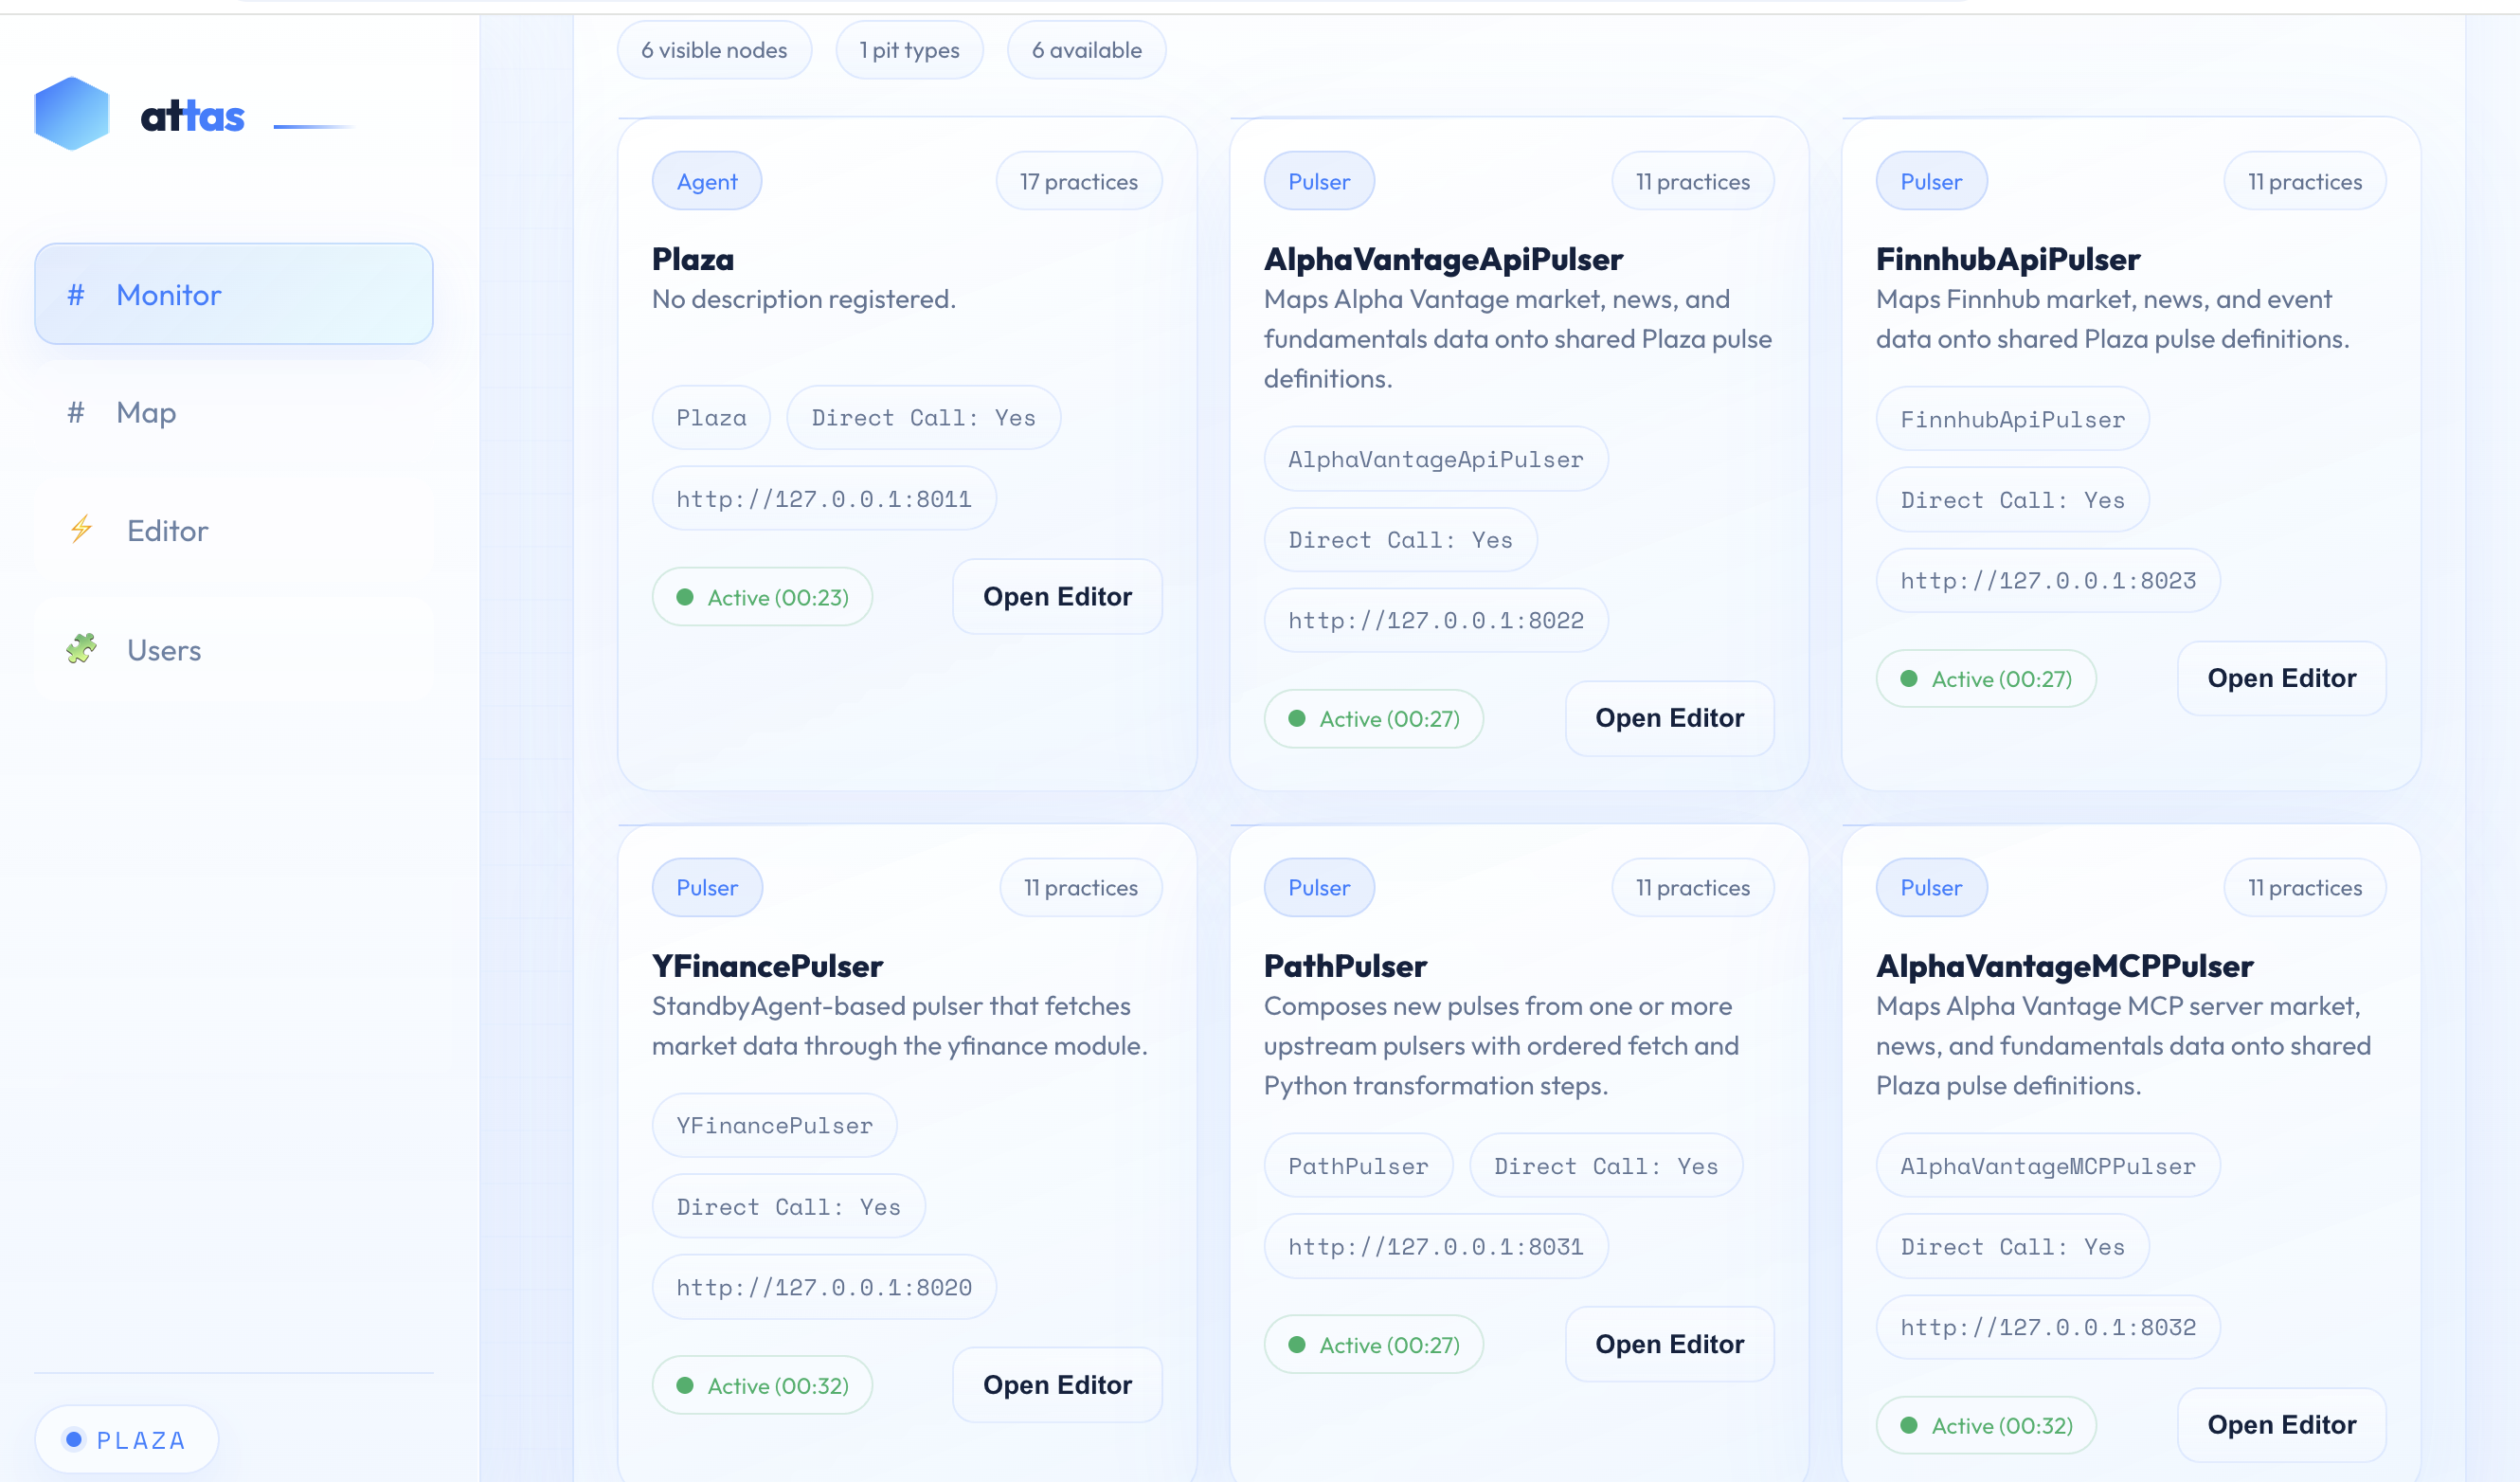Click the 6 available filter chip

click(1086, 50)
